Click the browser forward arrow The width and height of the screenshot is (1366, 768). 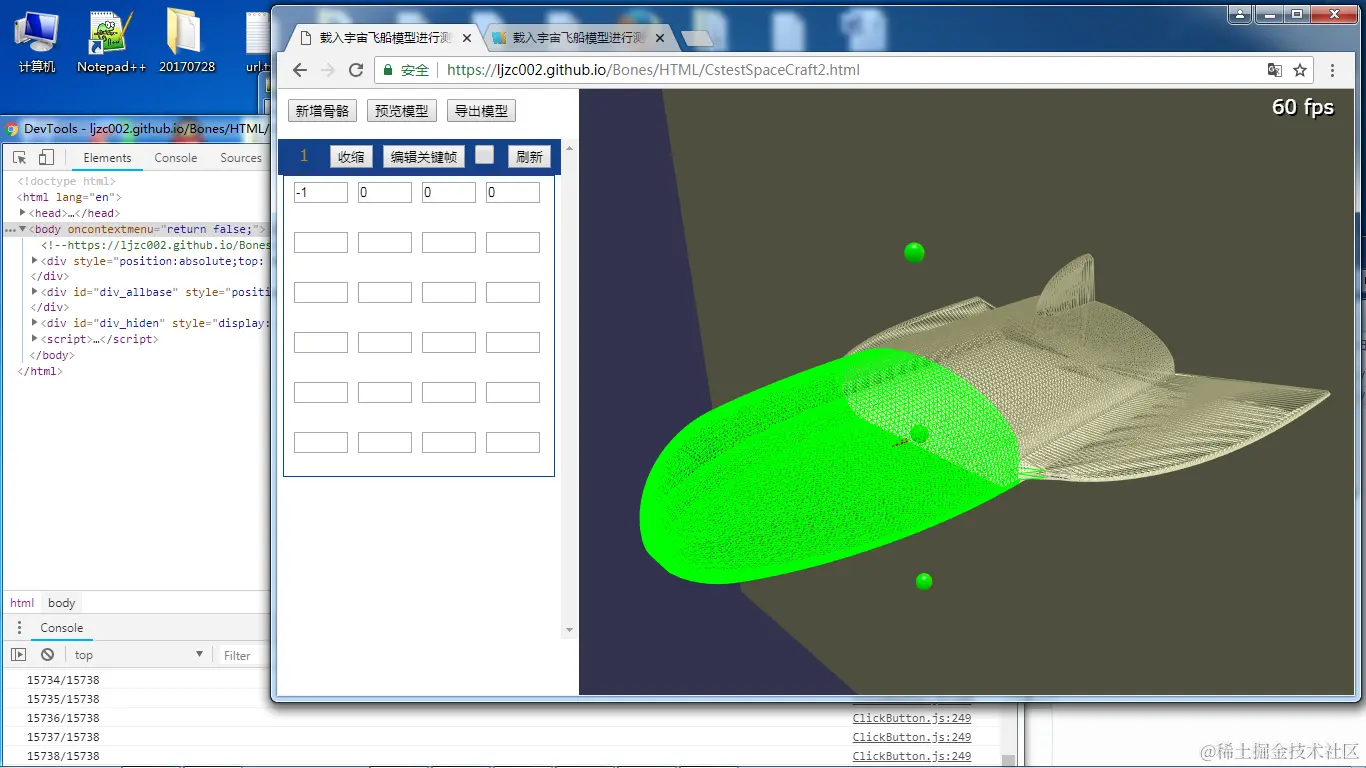[327, 70]
